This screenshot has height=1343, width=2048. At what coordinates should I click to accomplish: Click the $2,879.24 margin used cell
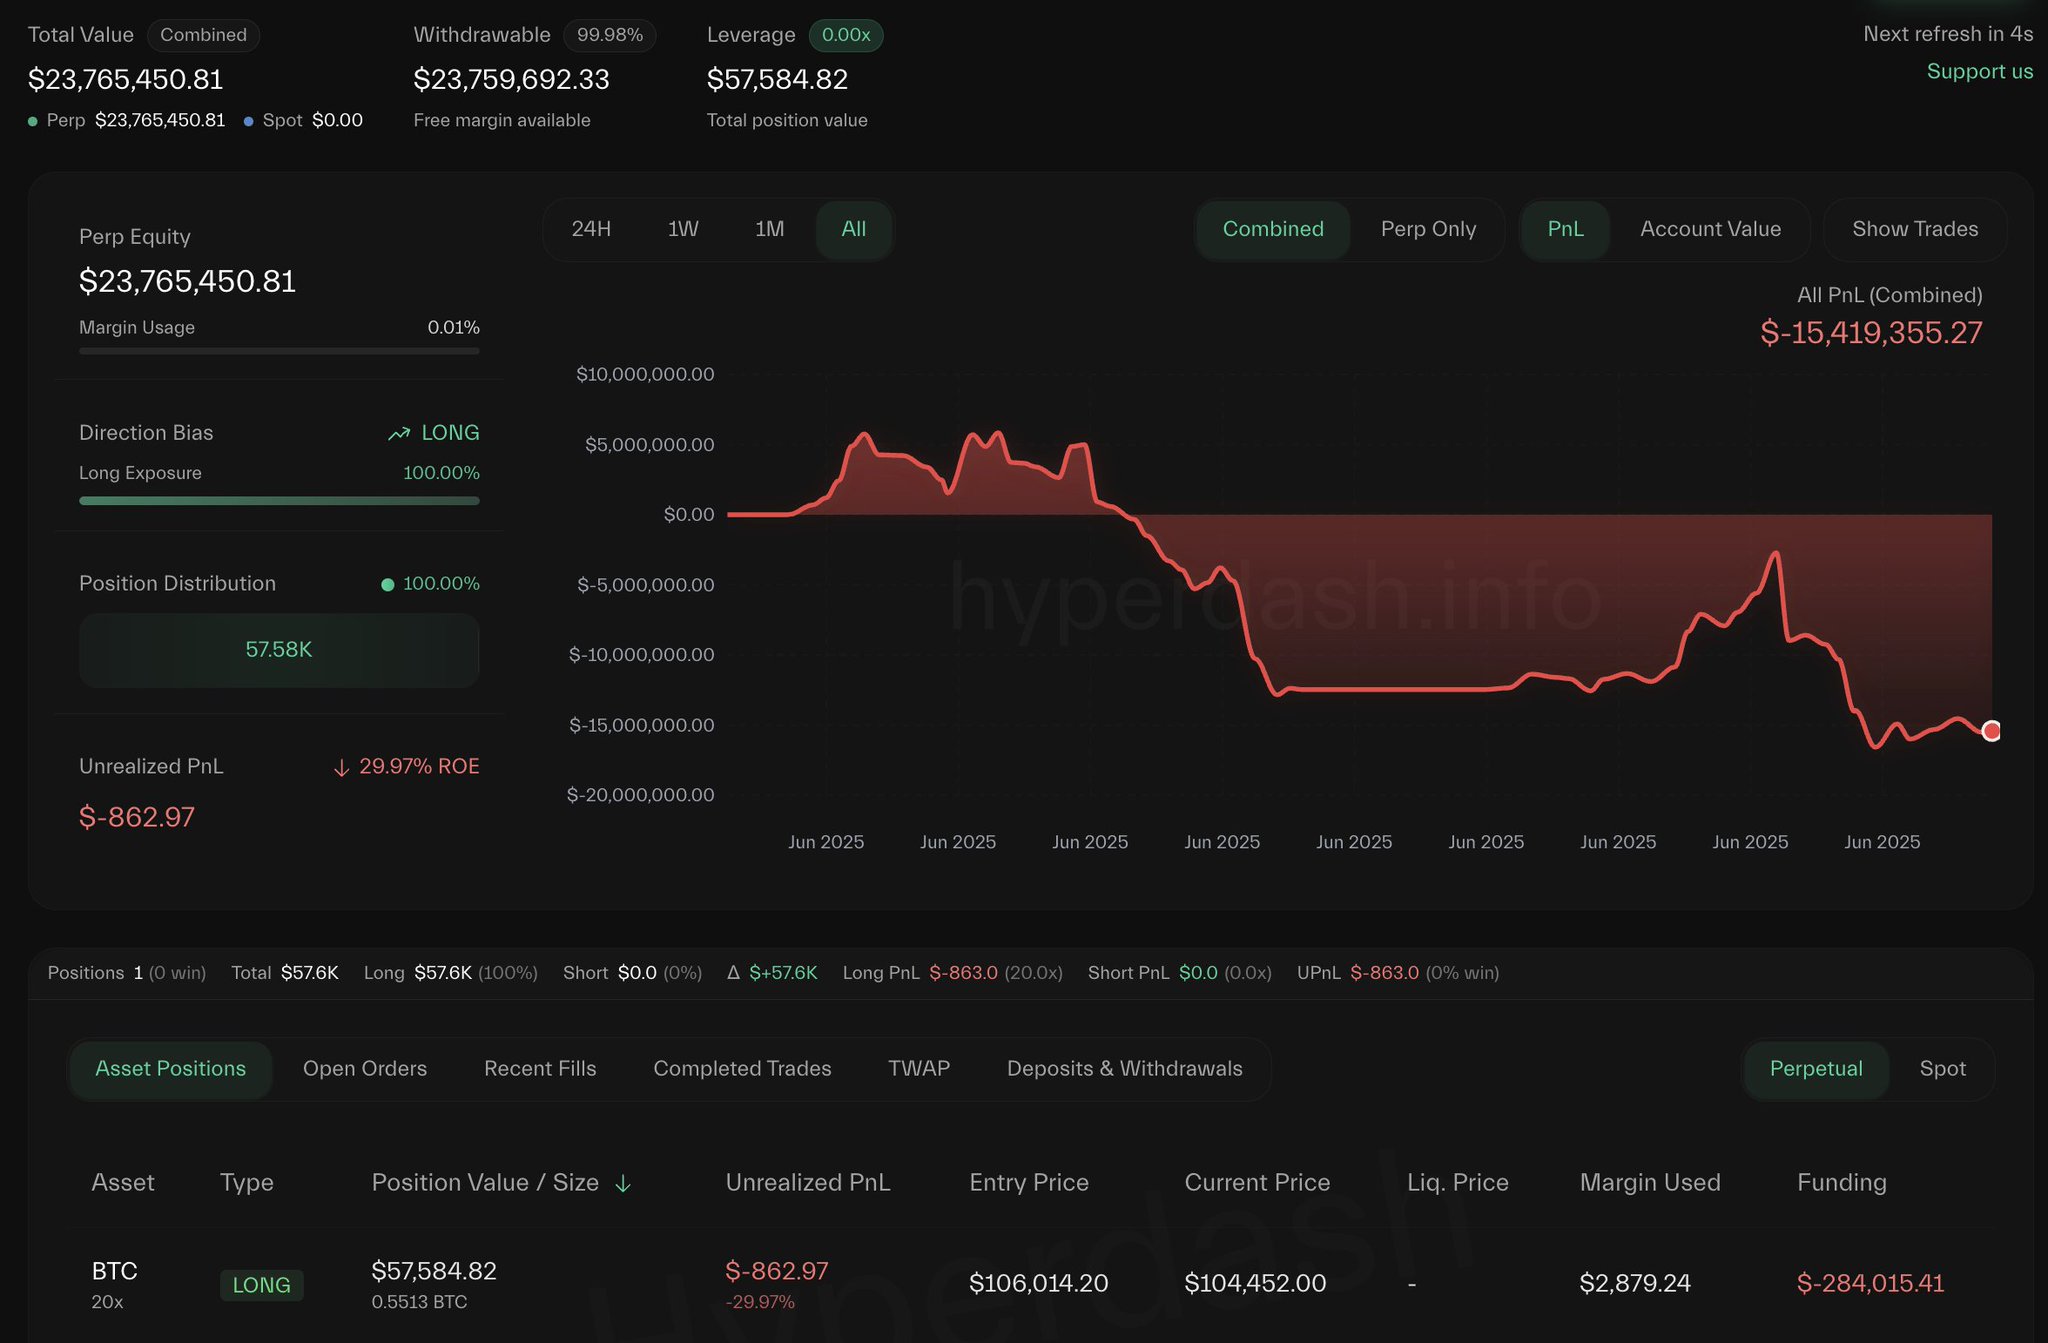[1635, 1283]
